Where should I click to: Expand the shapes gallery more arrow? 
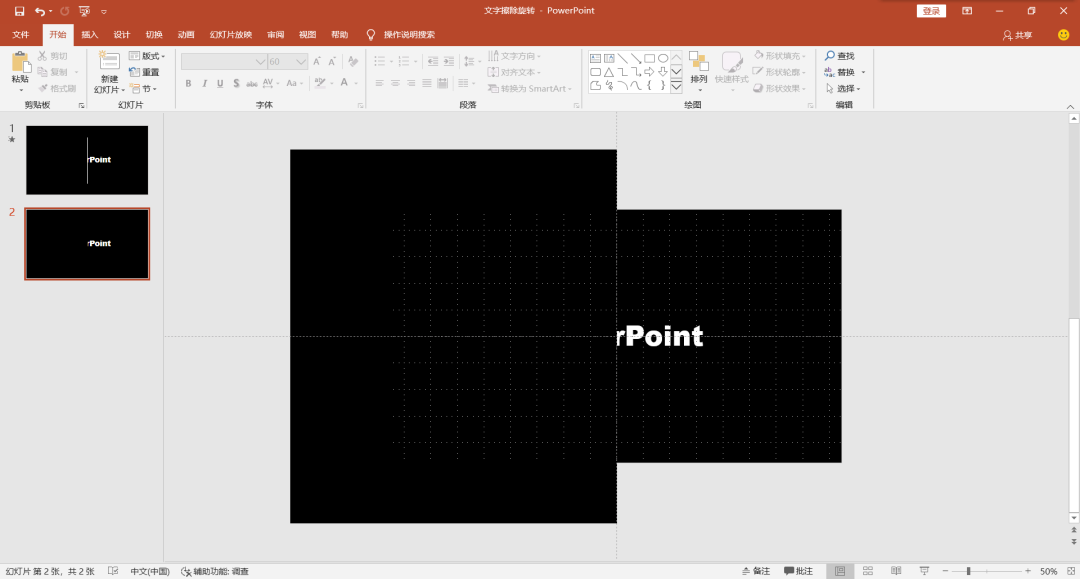click(x=676, y=86)
